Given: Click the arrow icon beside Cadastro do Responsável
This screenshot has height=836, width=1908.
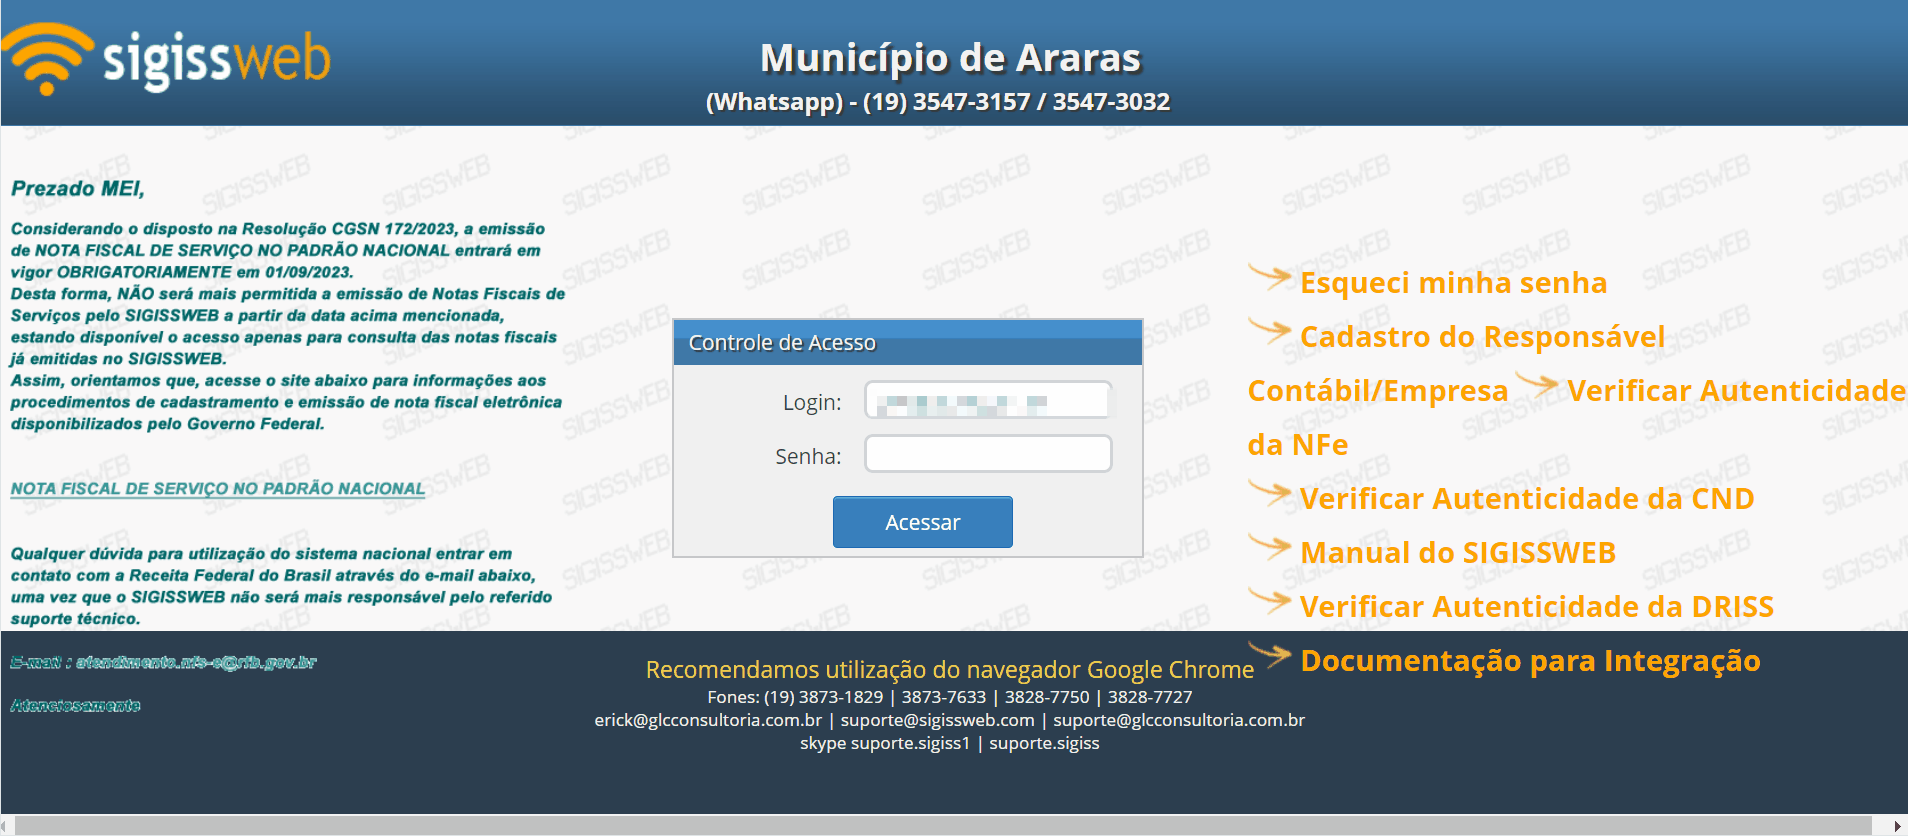Looking at the screenshot, I should (1270, 331).
